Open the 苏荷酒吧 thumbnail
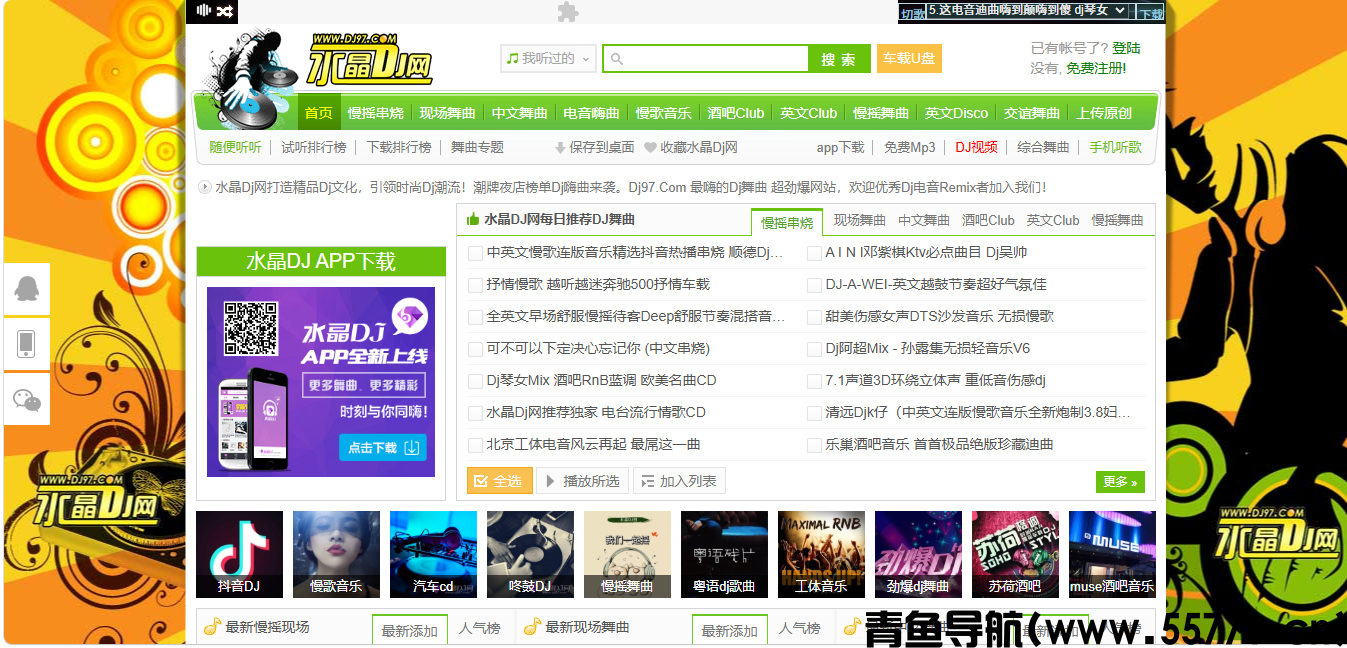1347x648 pixels. click(x=1015, y=554)
